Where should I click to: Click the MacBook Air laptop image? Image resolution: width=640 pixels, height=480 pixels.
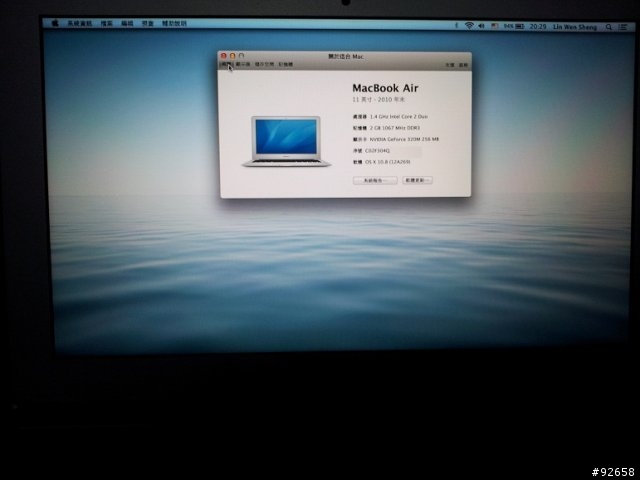(286, 142)
